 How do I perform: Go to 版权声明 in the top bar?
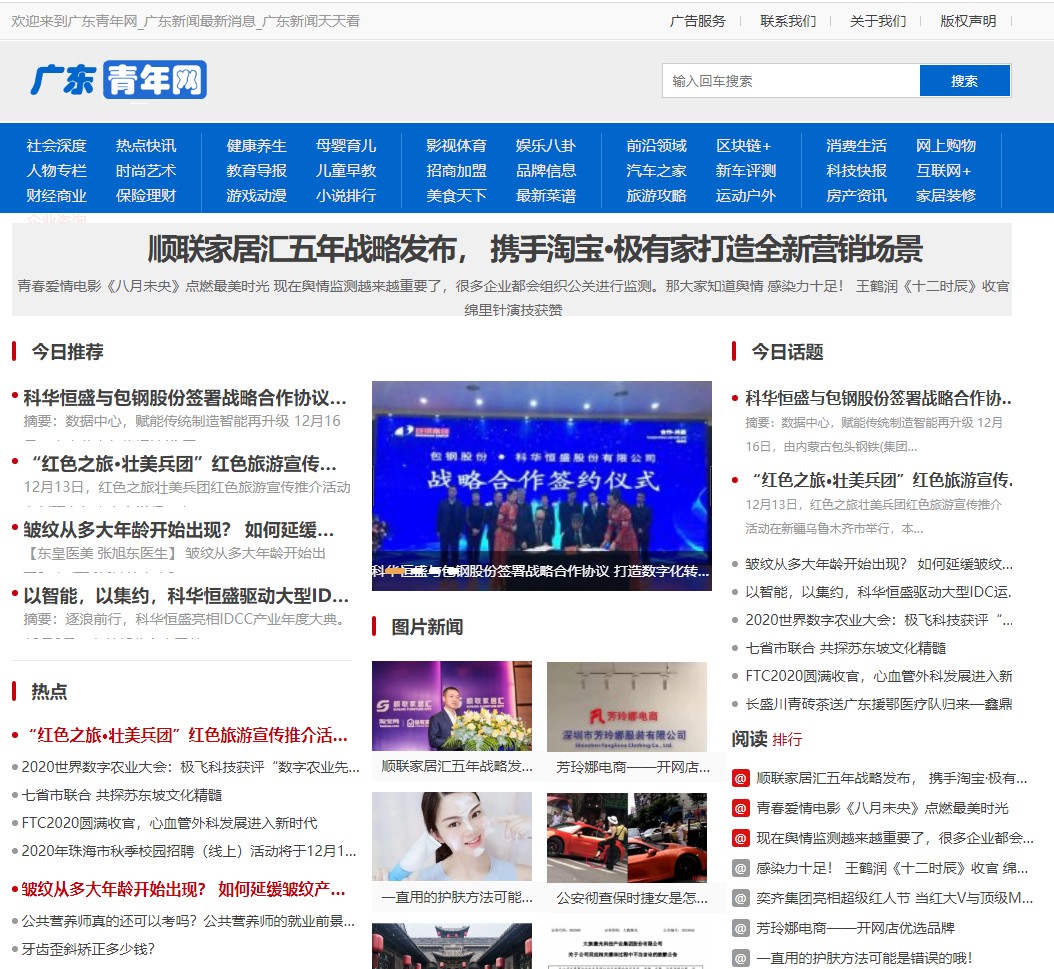coord(967,21)
